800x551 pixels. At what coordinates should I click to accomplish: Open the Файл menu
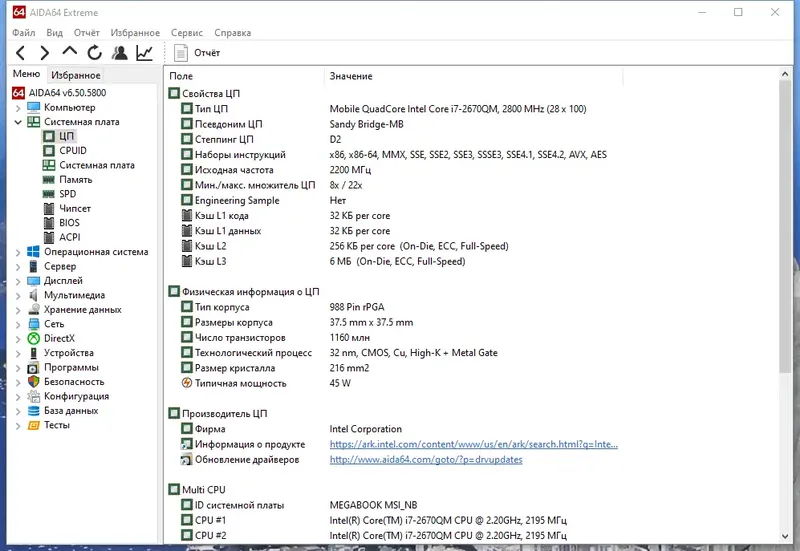23,33
